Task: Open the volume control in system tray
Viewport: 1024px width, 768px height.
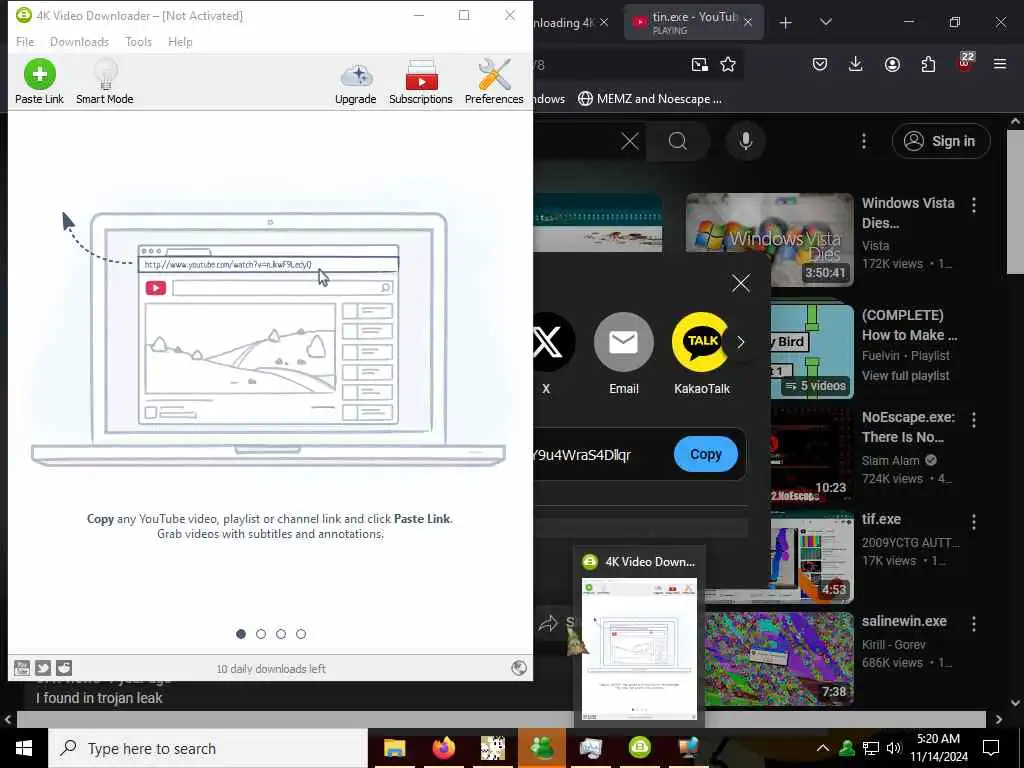Action: 894,748
